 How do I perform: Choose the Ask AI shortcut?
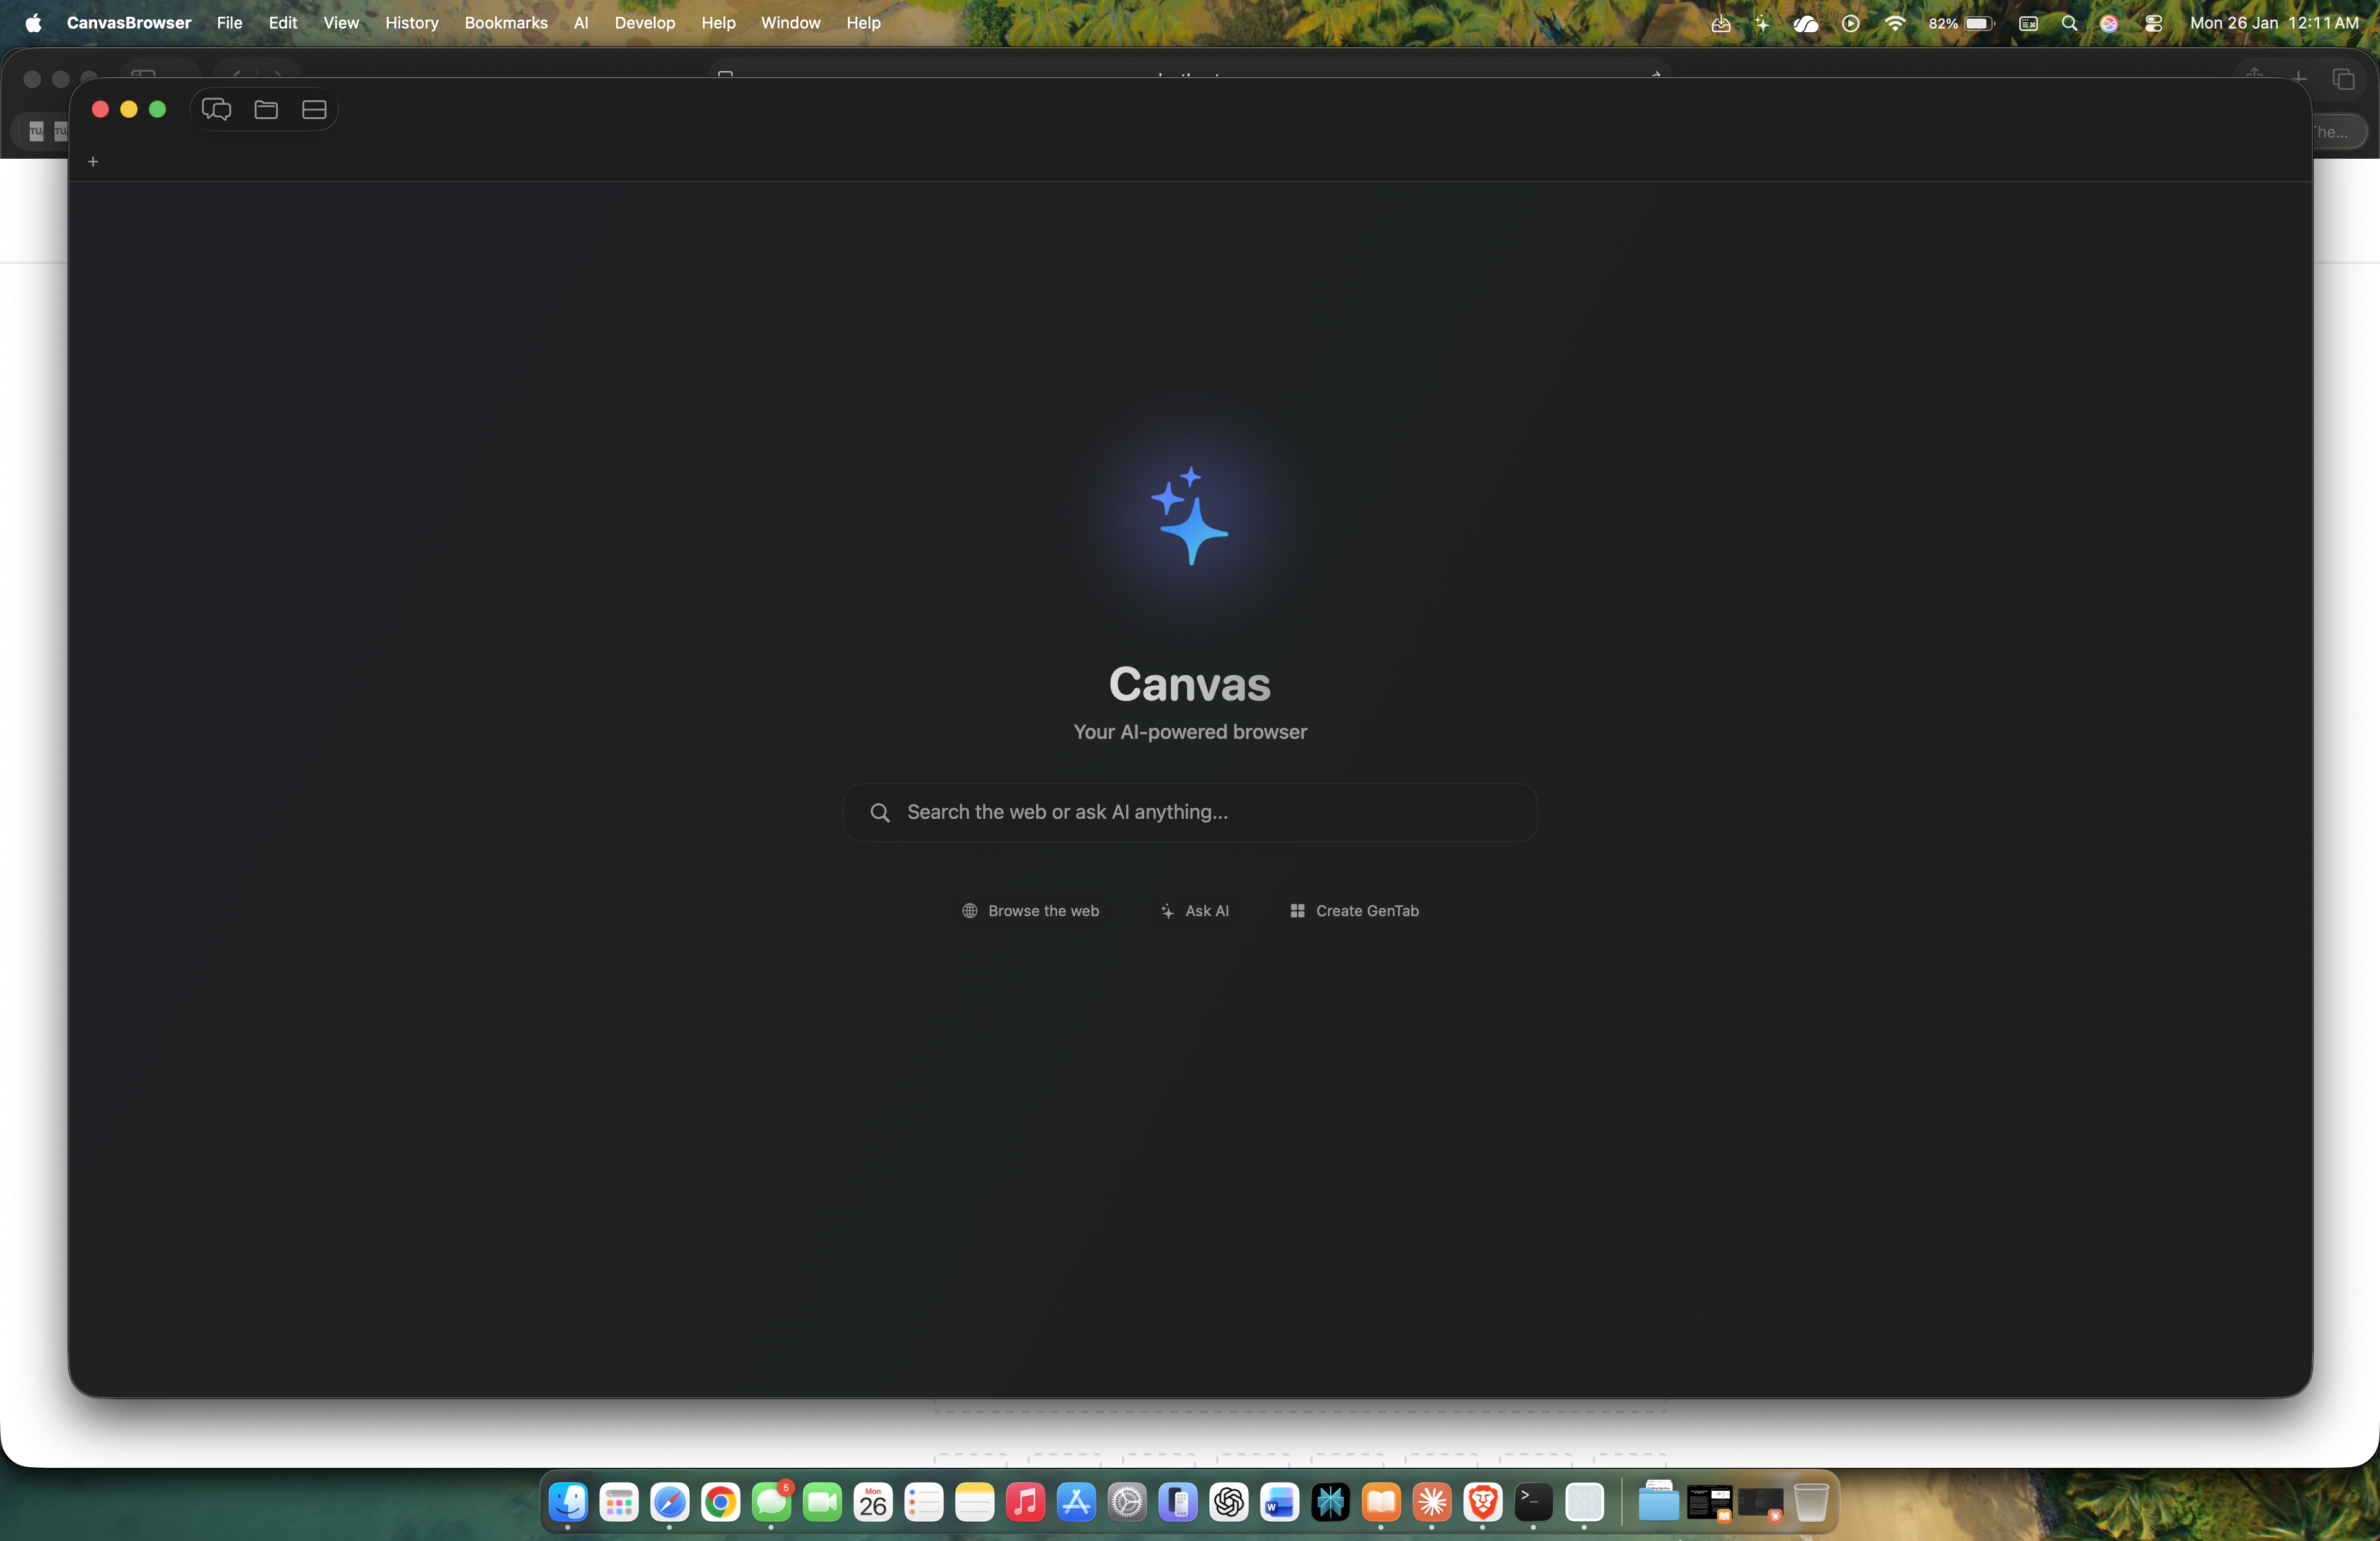(1194, 911)
